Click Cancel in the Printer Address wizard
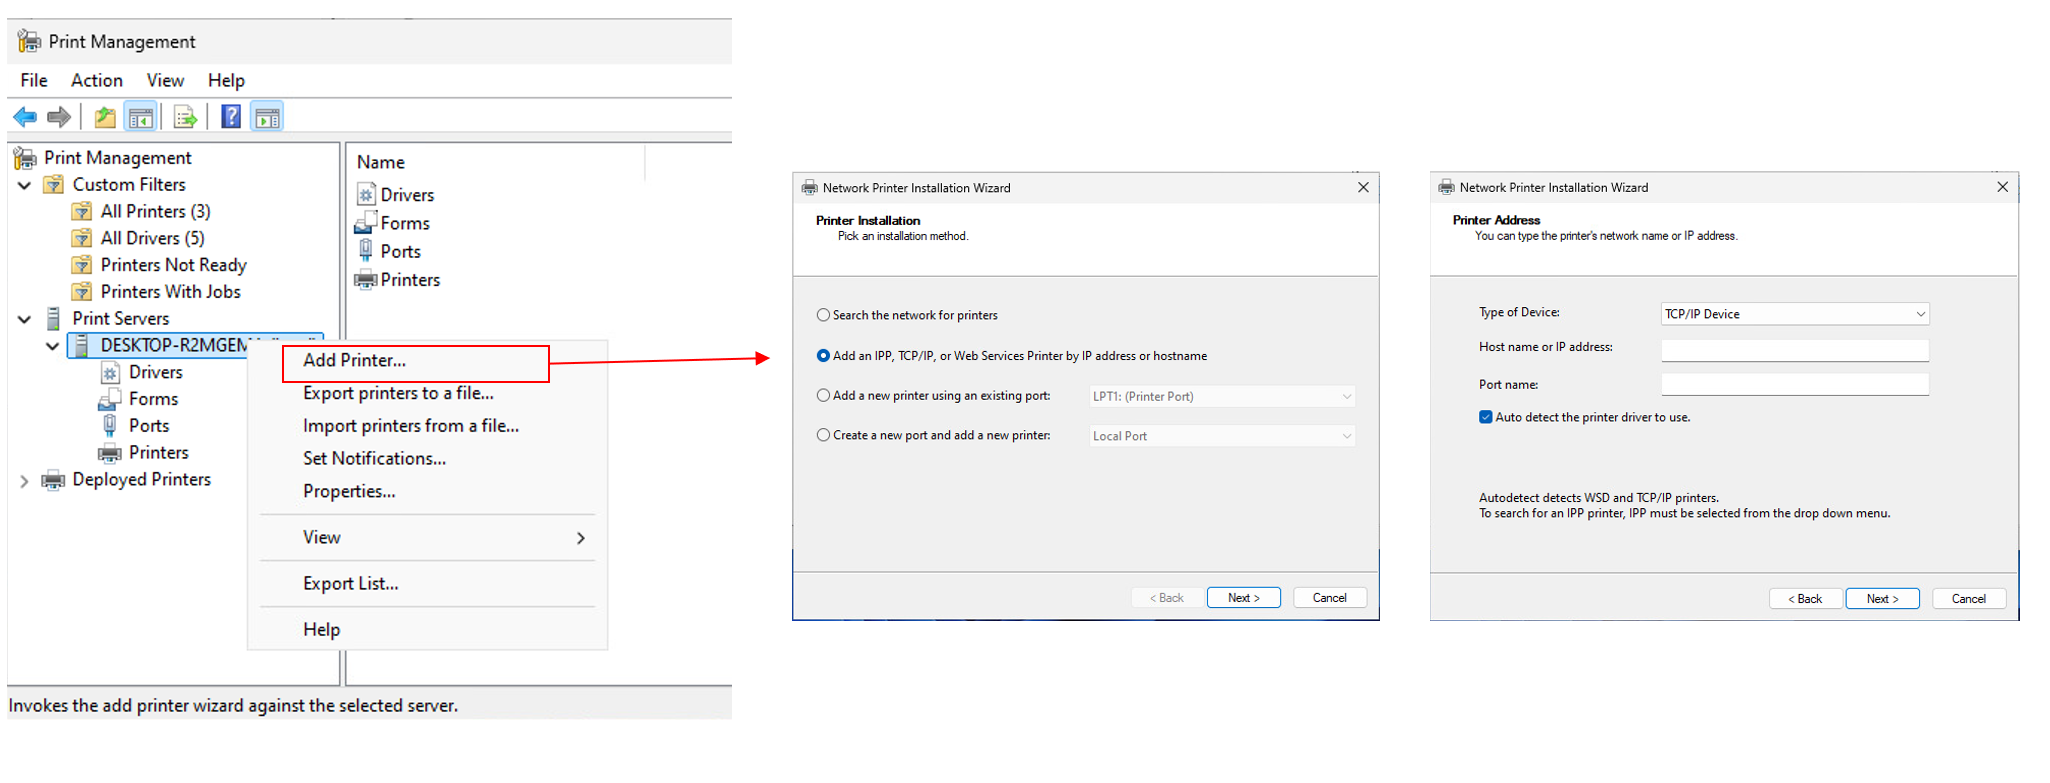 point(1968,599)
